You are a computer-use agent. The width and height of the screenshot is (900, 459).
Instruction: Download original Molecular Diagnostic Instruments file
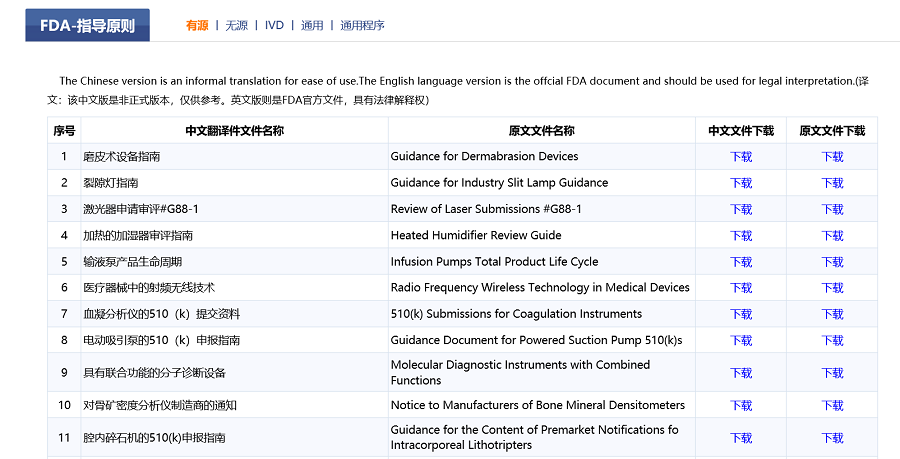tap(832, 373)
